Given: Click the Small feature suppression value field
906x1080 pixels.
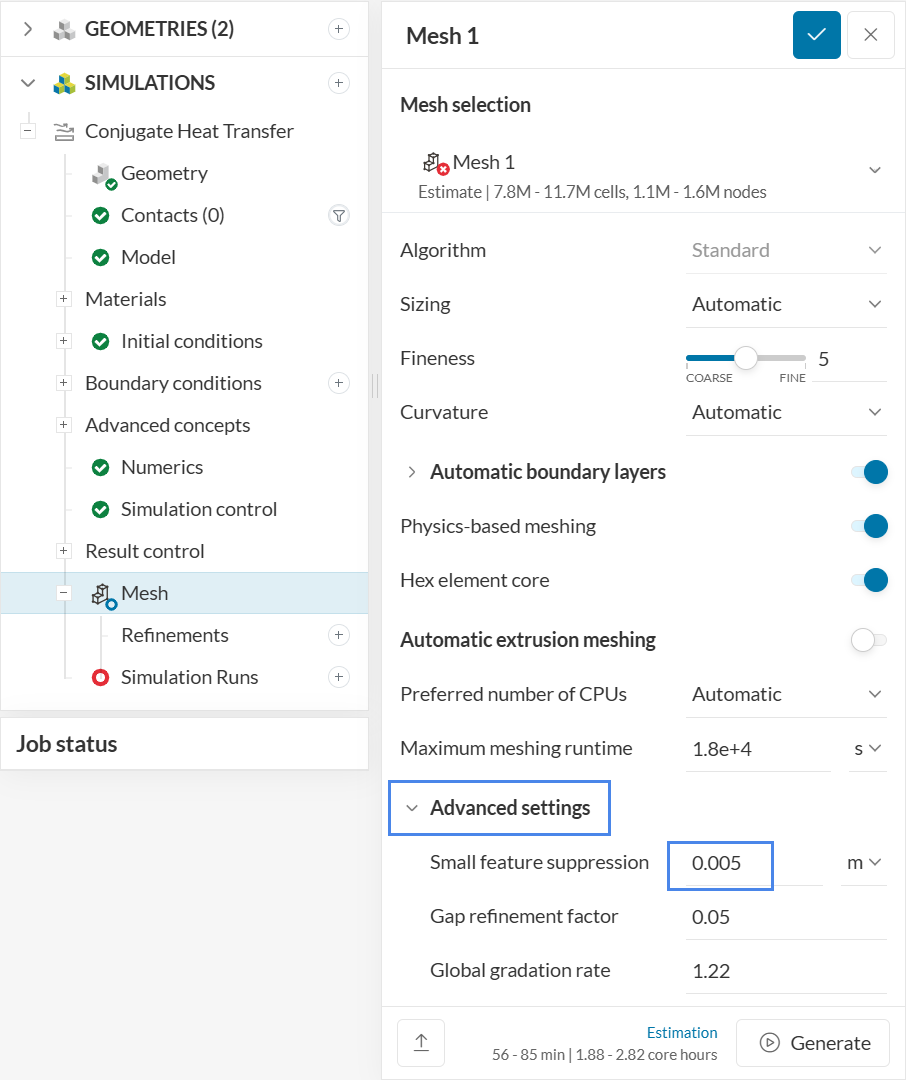Looking at the screenshot, I should 720,863.
